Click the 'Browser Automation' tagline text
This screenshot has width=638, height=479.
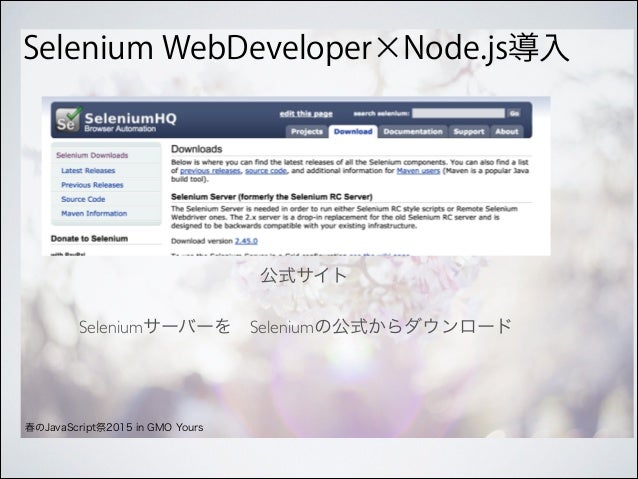point(120,129)
